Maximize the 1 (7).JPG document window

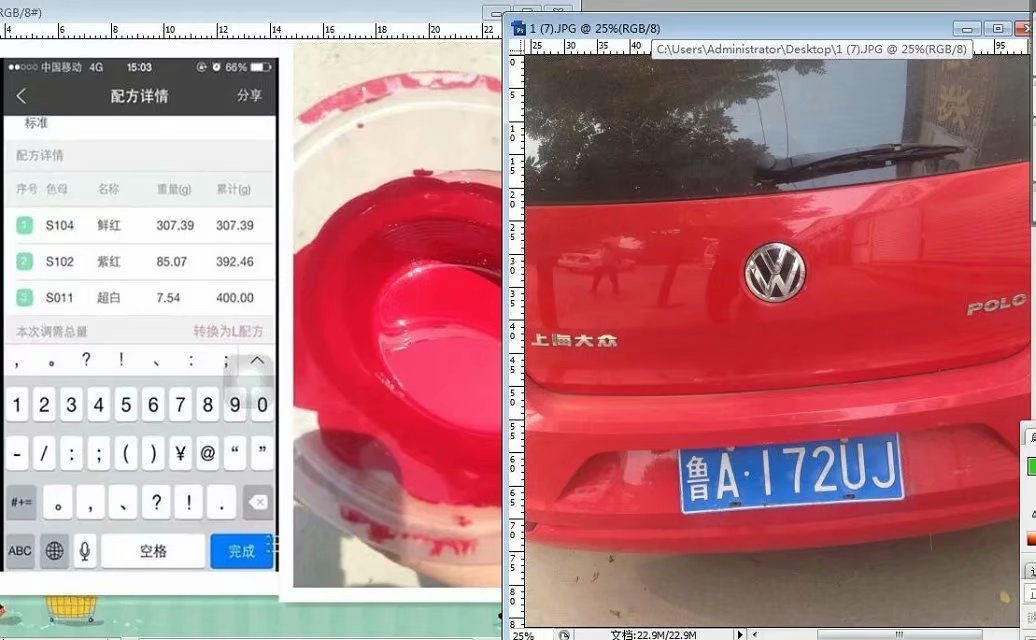998,28
